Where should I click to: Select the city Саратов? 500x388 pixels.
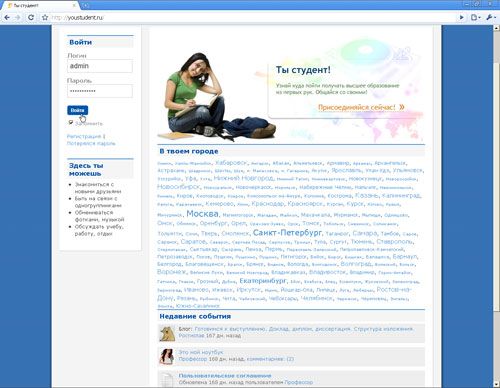pyautogui.click(x=194, y=241)
